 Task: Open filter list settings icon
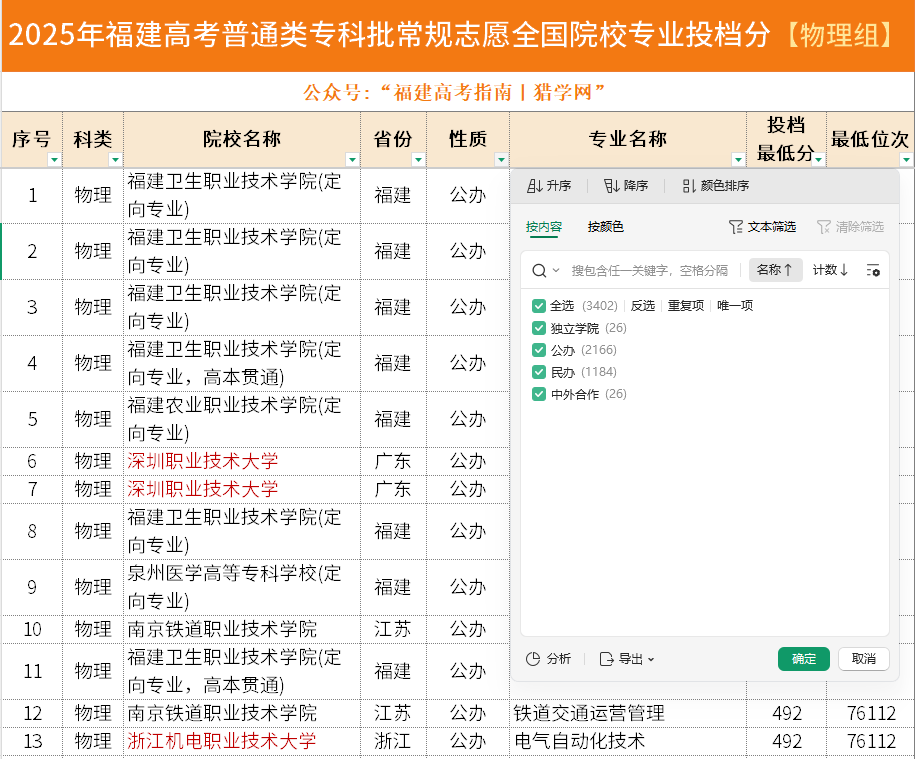click(x=873, y=270)
